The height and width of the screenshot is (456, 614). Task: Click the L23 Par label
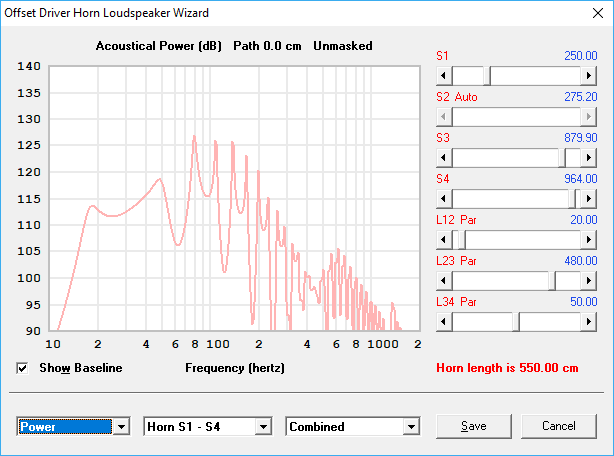[456, 261]
